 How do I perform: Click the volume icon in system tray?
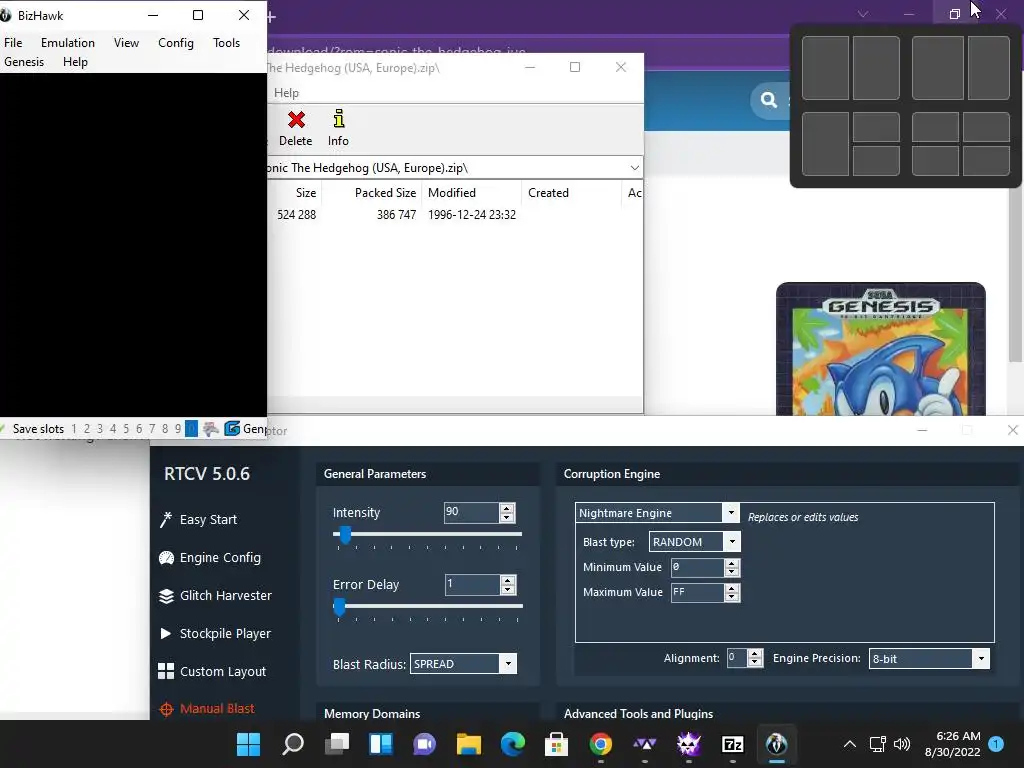902,744
